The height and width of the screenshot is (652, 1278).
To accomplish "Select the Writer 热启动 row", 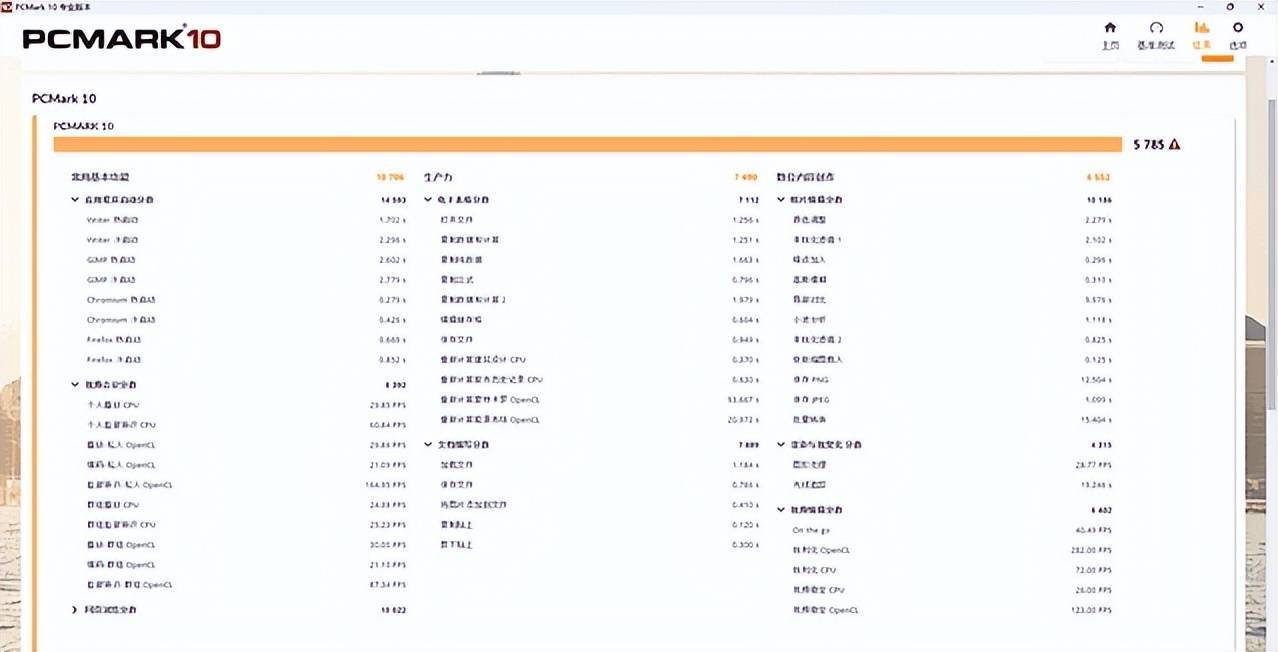I will [247, 220].
